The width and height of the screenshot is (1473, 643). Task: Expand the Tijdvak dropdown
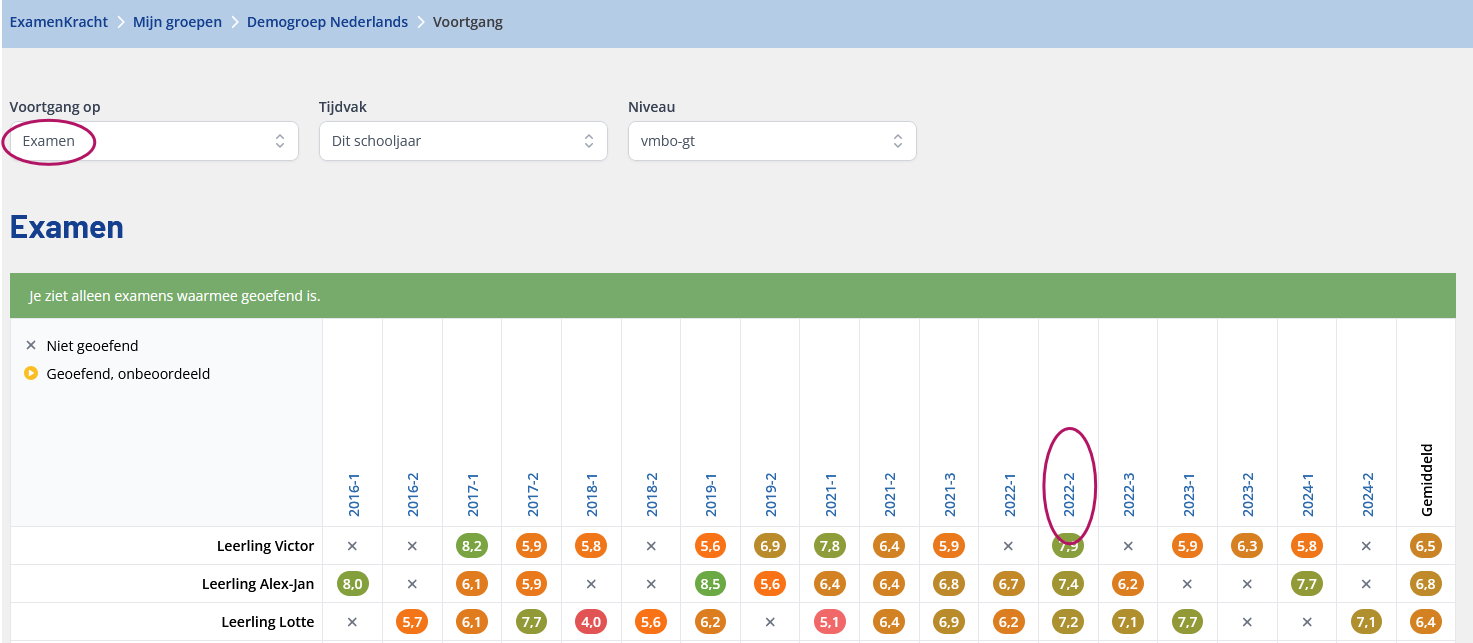(x=463, y=141)
